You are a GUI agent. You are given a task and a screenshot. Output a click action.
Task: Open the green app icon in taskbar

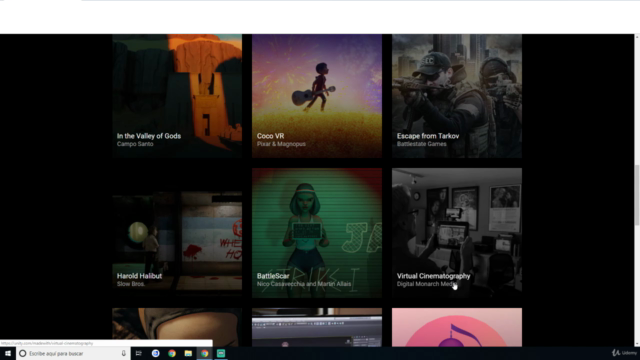(x=221, y=353)
